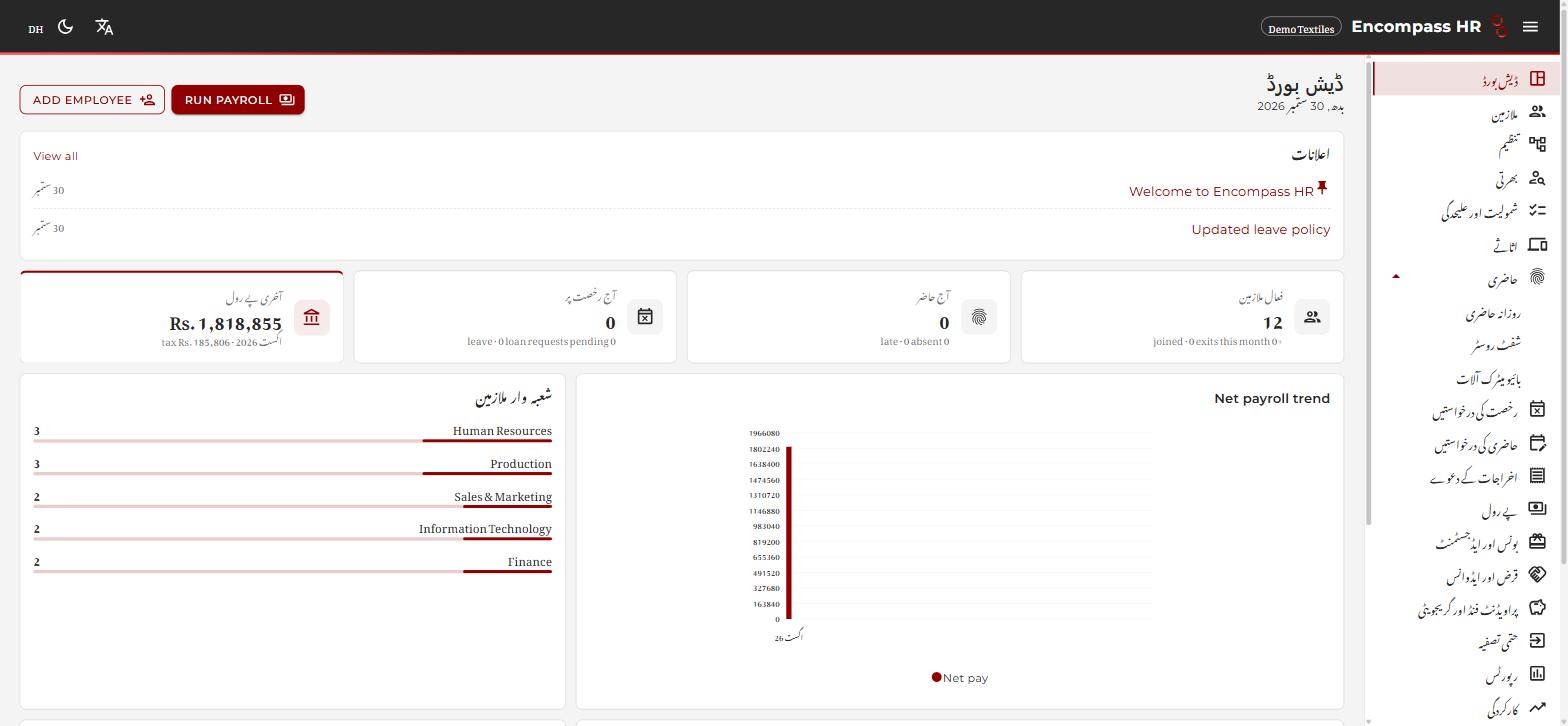Select Daily Attendance submenu item
Viewport: 1568px width, 726px height.
1493,314
